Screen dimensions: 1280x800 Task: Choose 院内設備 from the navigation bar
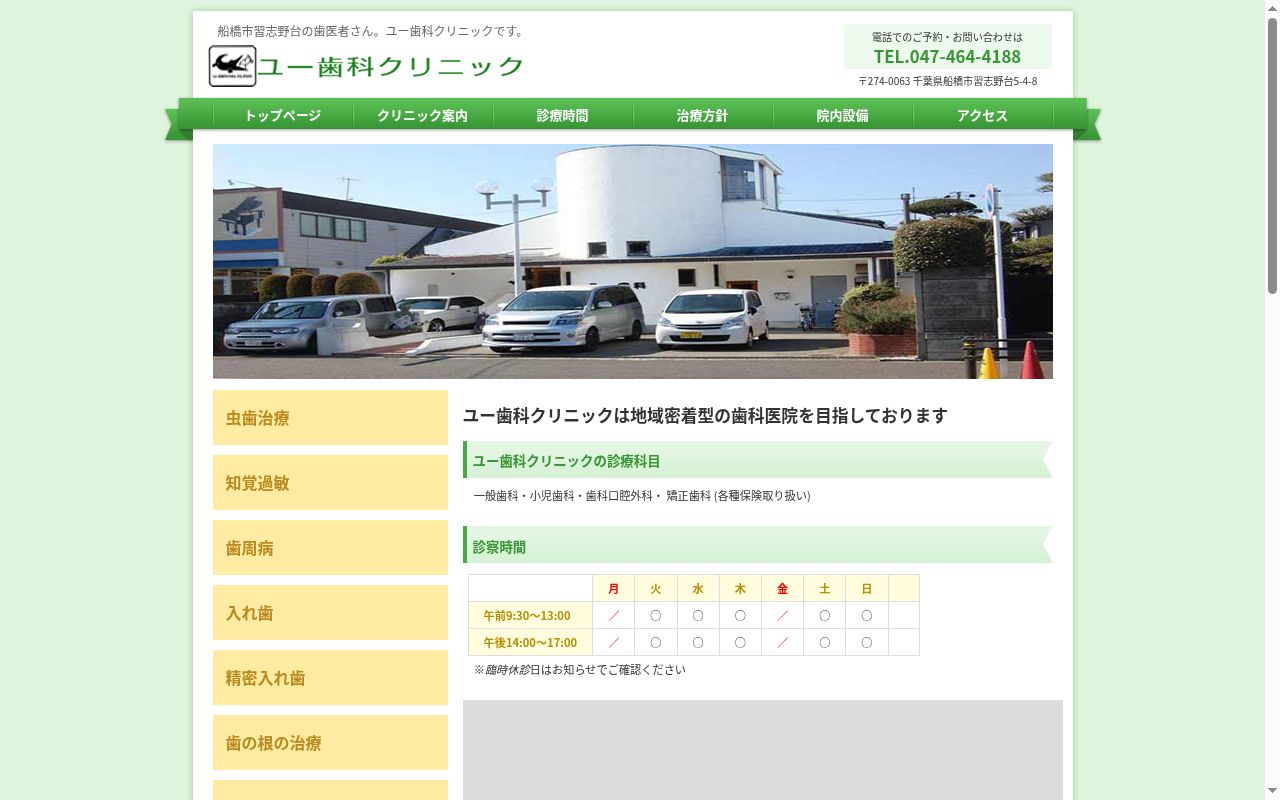[x=843, y=116]
